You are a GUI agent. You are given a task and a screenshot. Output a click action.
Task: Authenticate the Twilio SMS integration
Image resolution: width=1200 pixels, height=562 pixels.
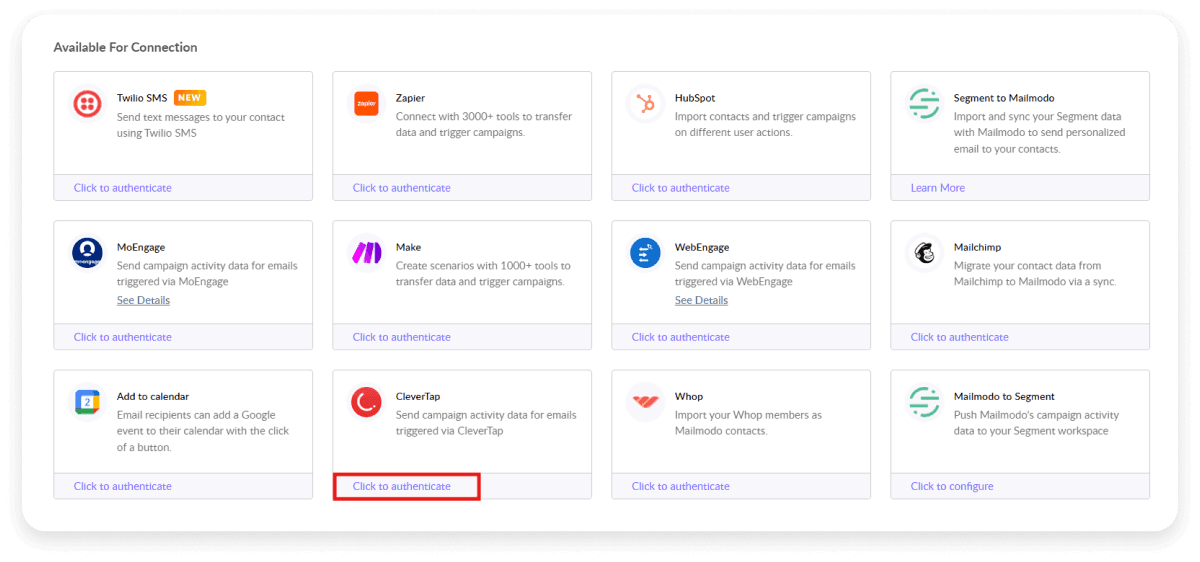click(x=122, y=188)
